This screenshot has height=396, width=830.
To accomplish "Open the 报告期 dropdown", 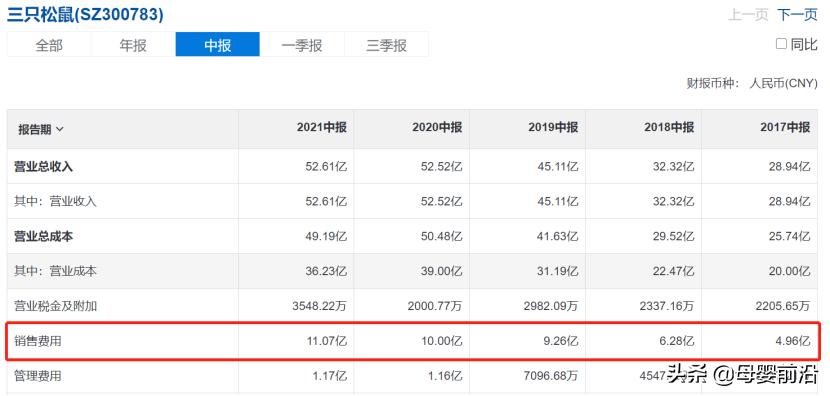I will click(41, 129).
